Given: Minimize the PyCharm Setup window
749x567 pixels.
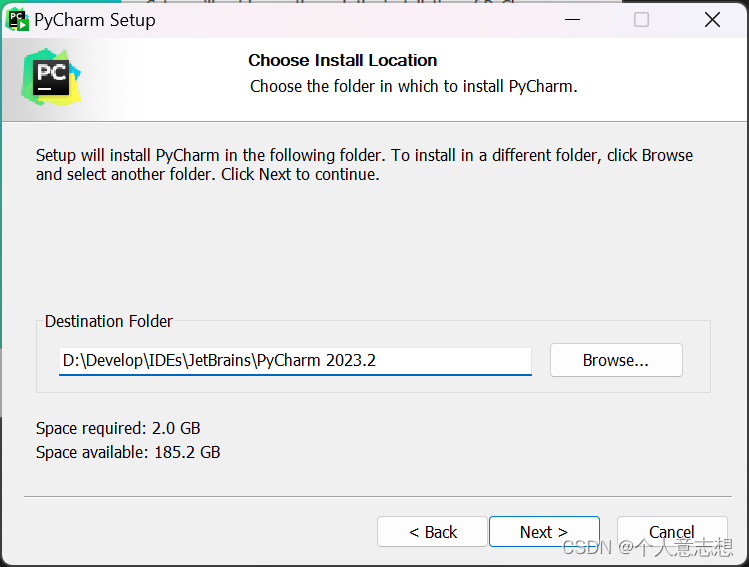Looking at the screenshot, I should [572, 20].
